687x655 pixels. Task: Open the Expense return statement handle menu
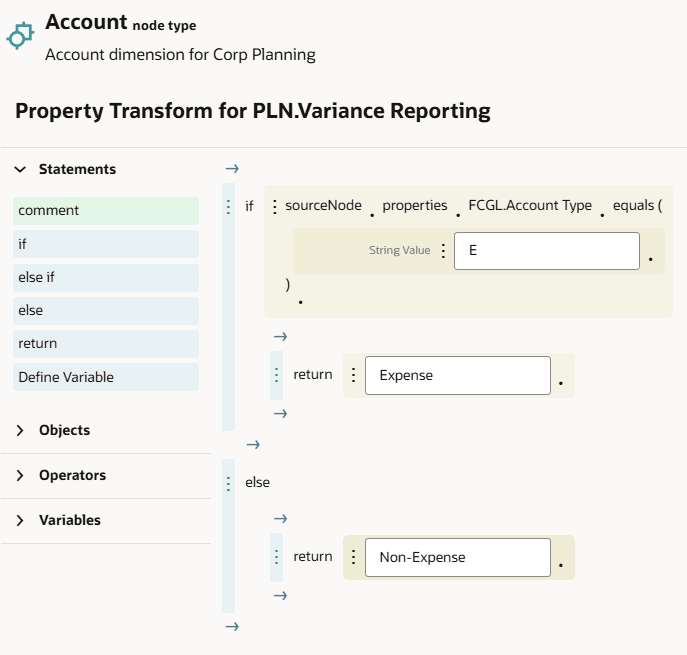pos(276,375)
